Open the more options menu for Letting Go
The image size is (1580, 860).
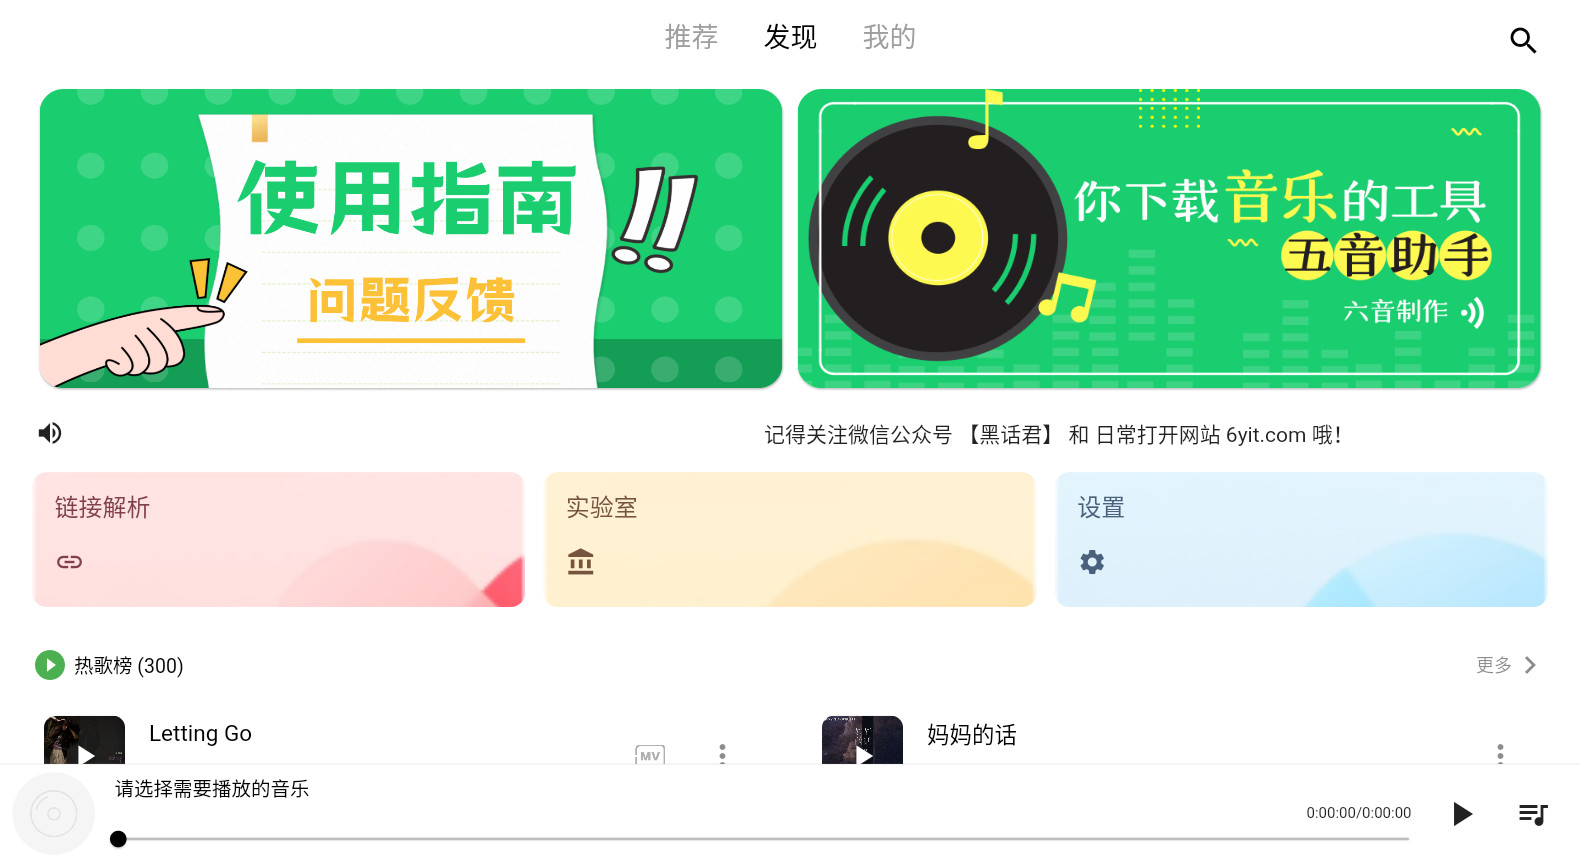[x=722, y=753]
